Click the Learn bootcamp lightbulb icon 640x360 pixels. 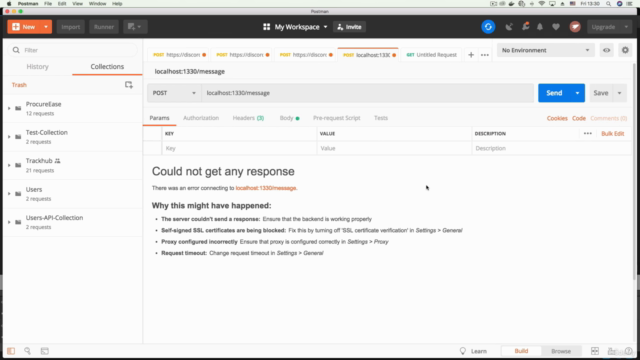point(463,351)
